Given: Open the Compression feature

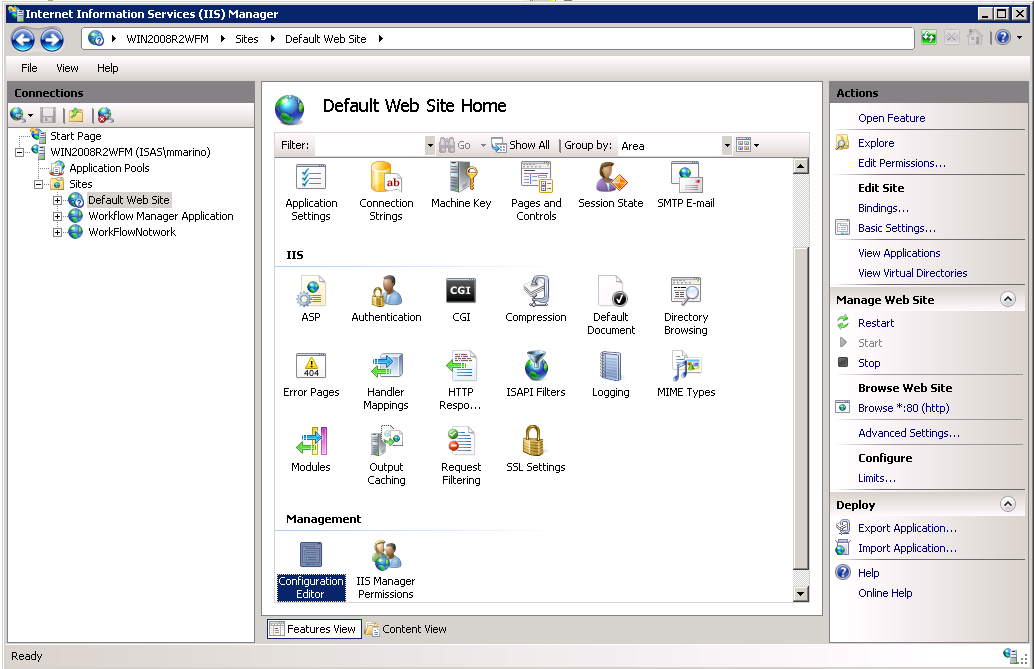Looking at the screenshot, I should (x=536, y=300).
